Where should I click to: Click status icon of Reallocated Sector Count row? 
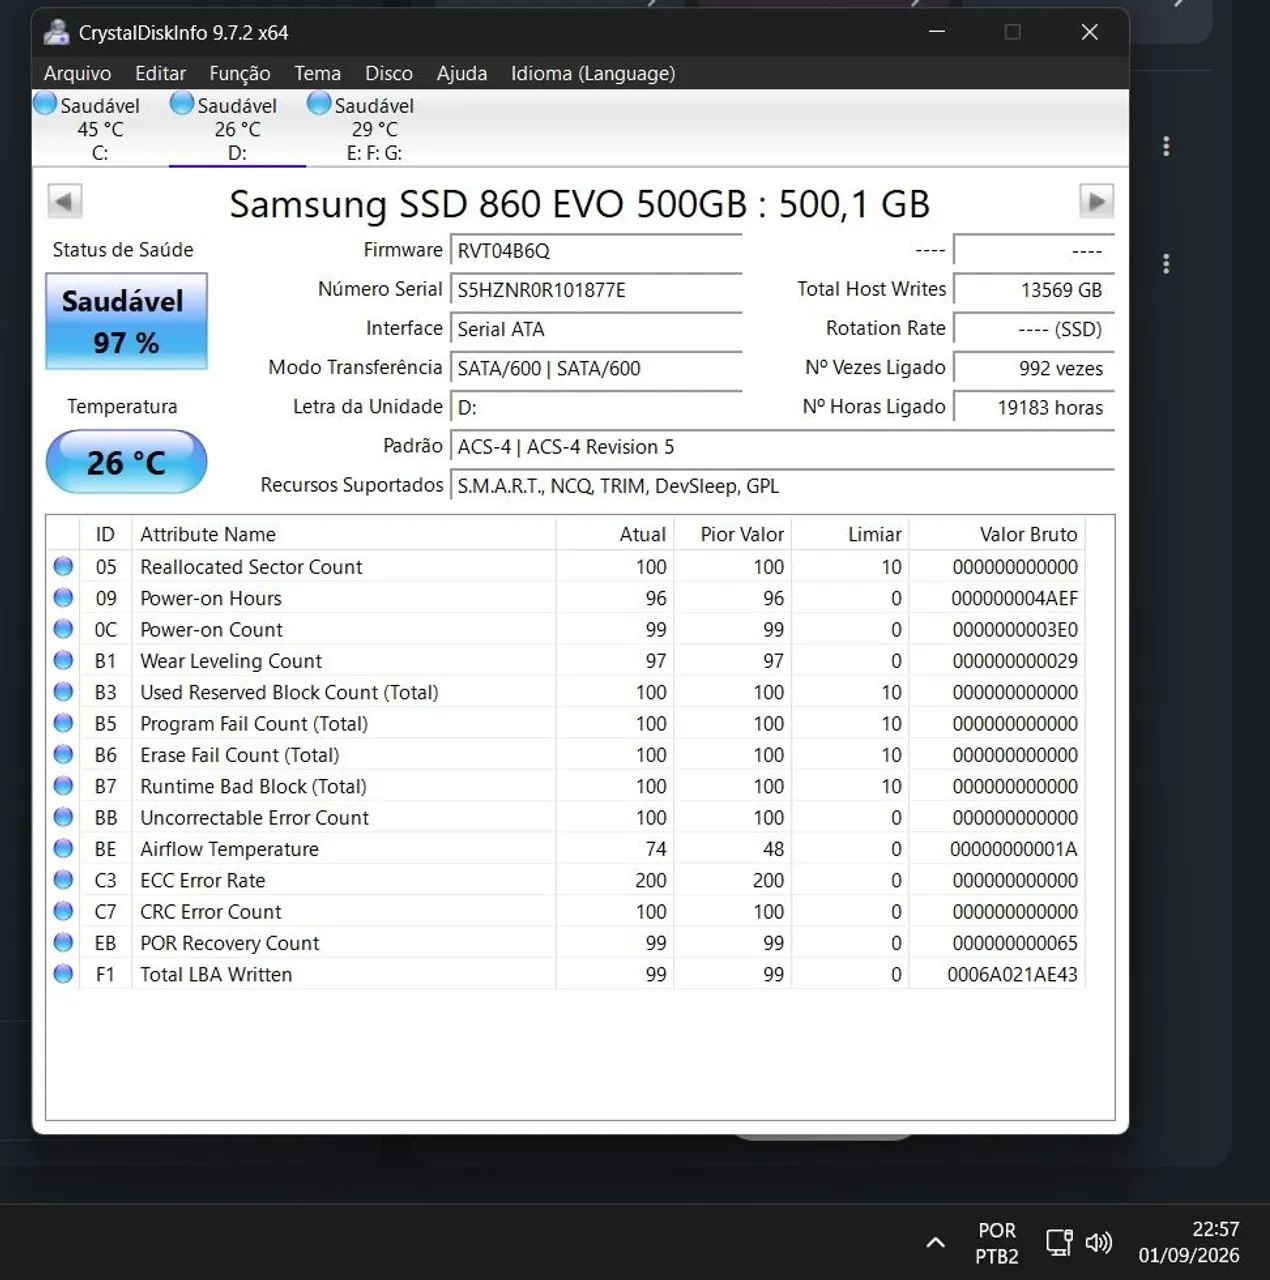click(63, 566)
